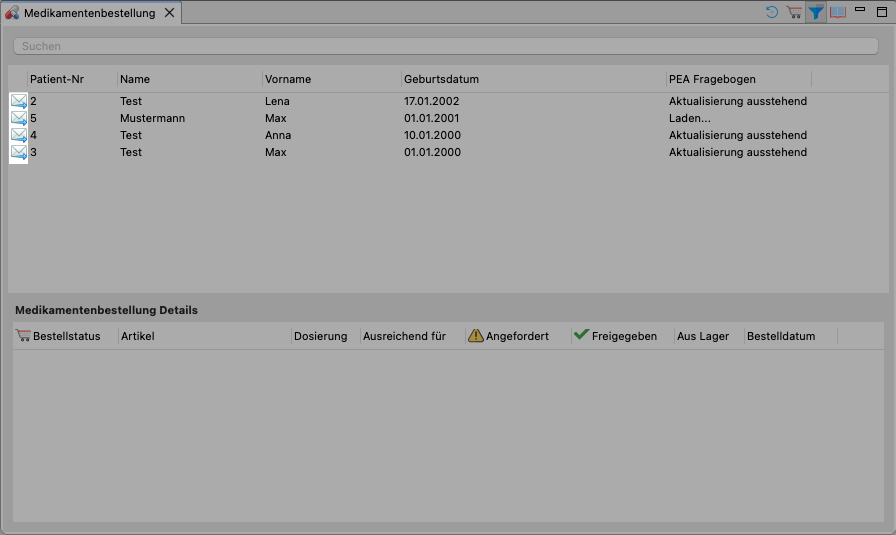Viewport: 896px width, 535px height.
Task: Click the Angefordert column with warning icon
Action: (516, 336)
